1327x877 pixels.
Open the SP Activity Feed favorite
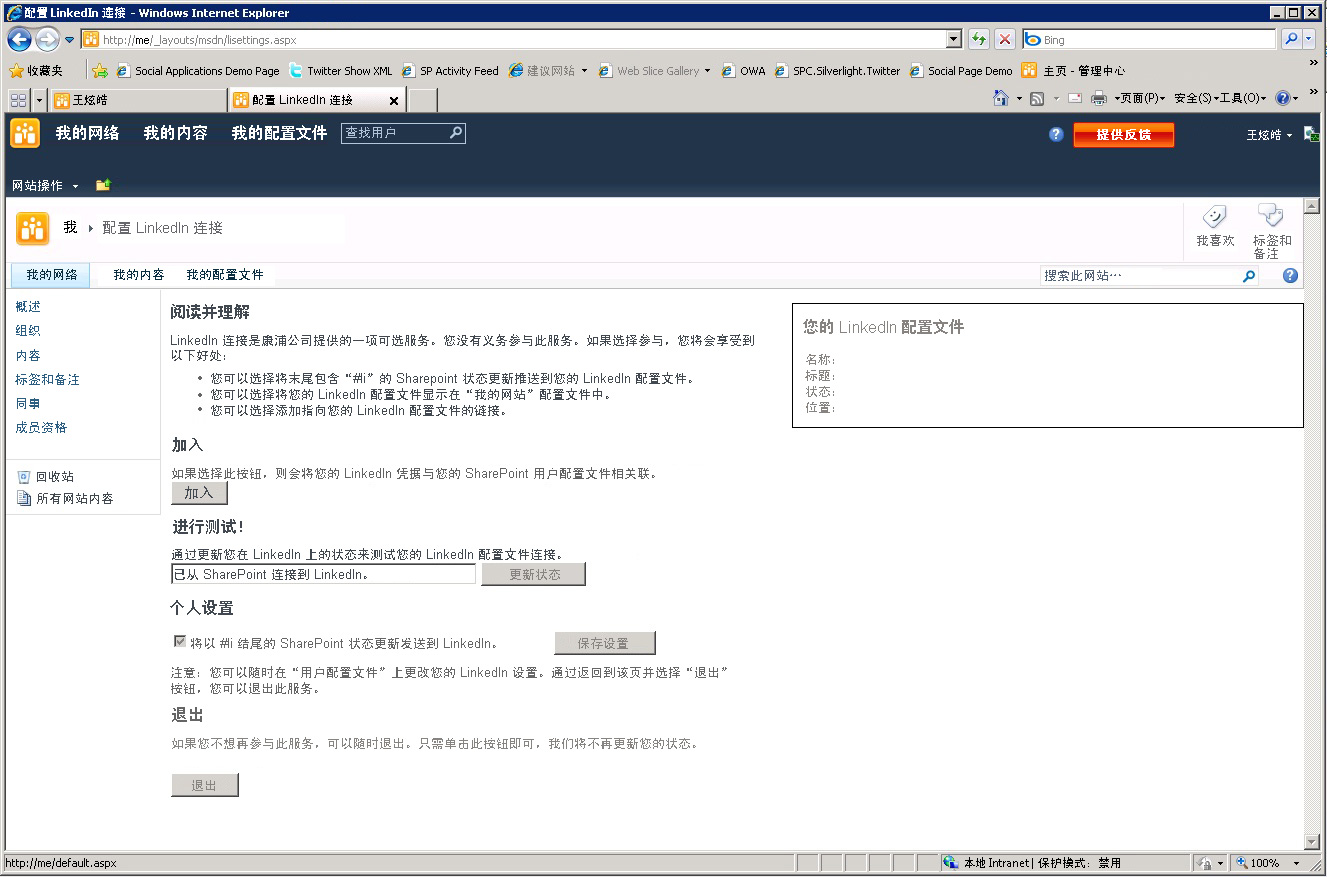pos(449,71)
